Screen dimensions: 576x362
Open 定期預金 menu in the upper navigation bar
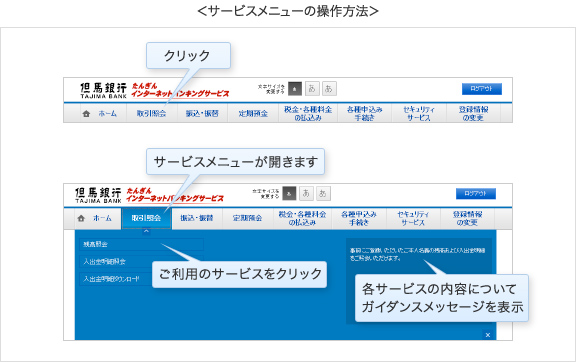[253, 113]
